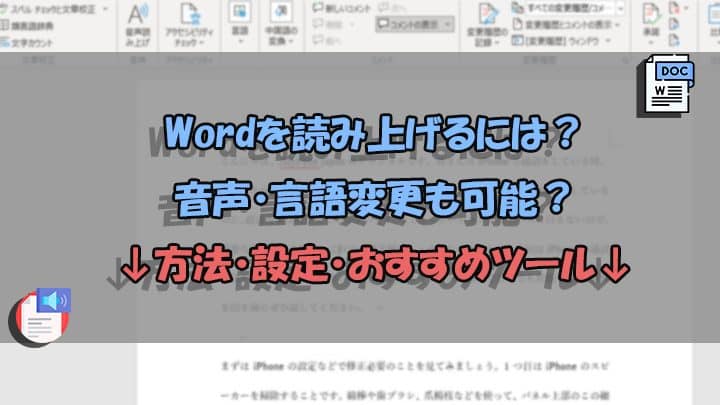Open the Reviewing Pane ([変更履歴] ウィンドウ)
Screen dimensions: 720x405
tap(561, 41)
